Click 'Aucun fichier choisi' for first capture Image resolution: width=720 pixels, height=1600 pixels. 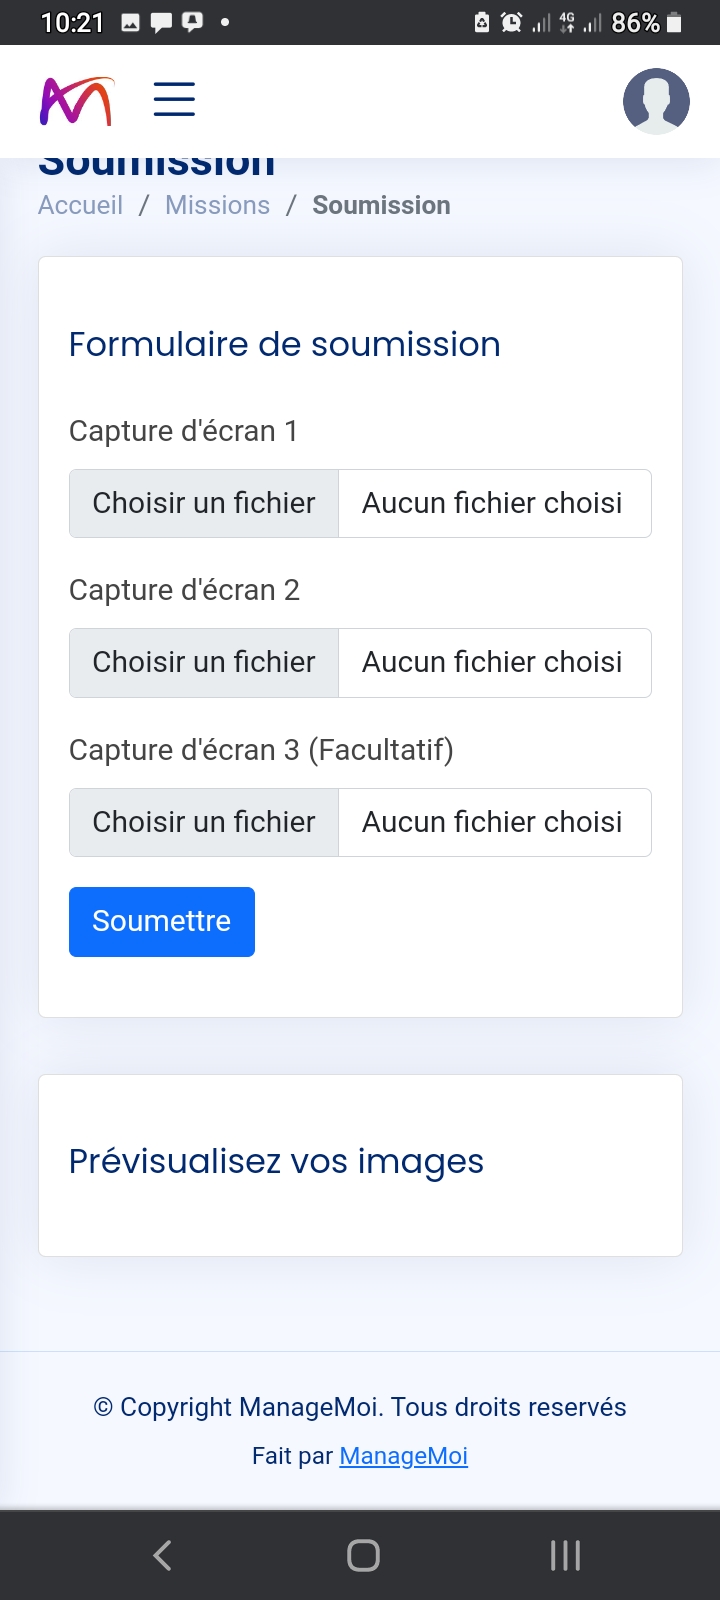tap(492, 503)
